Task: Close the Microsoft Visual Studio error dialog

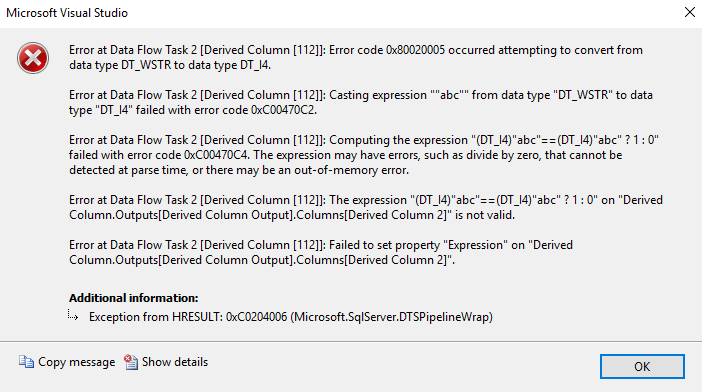Action: pos(690,12)
